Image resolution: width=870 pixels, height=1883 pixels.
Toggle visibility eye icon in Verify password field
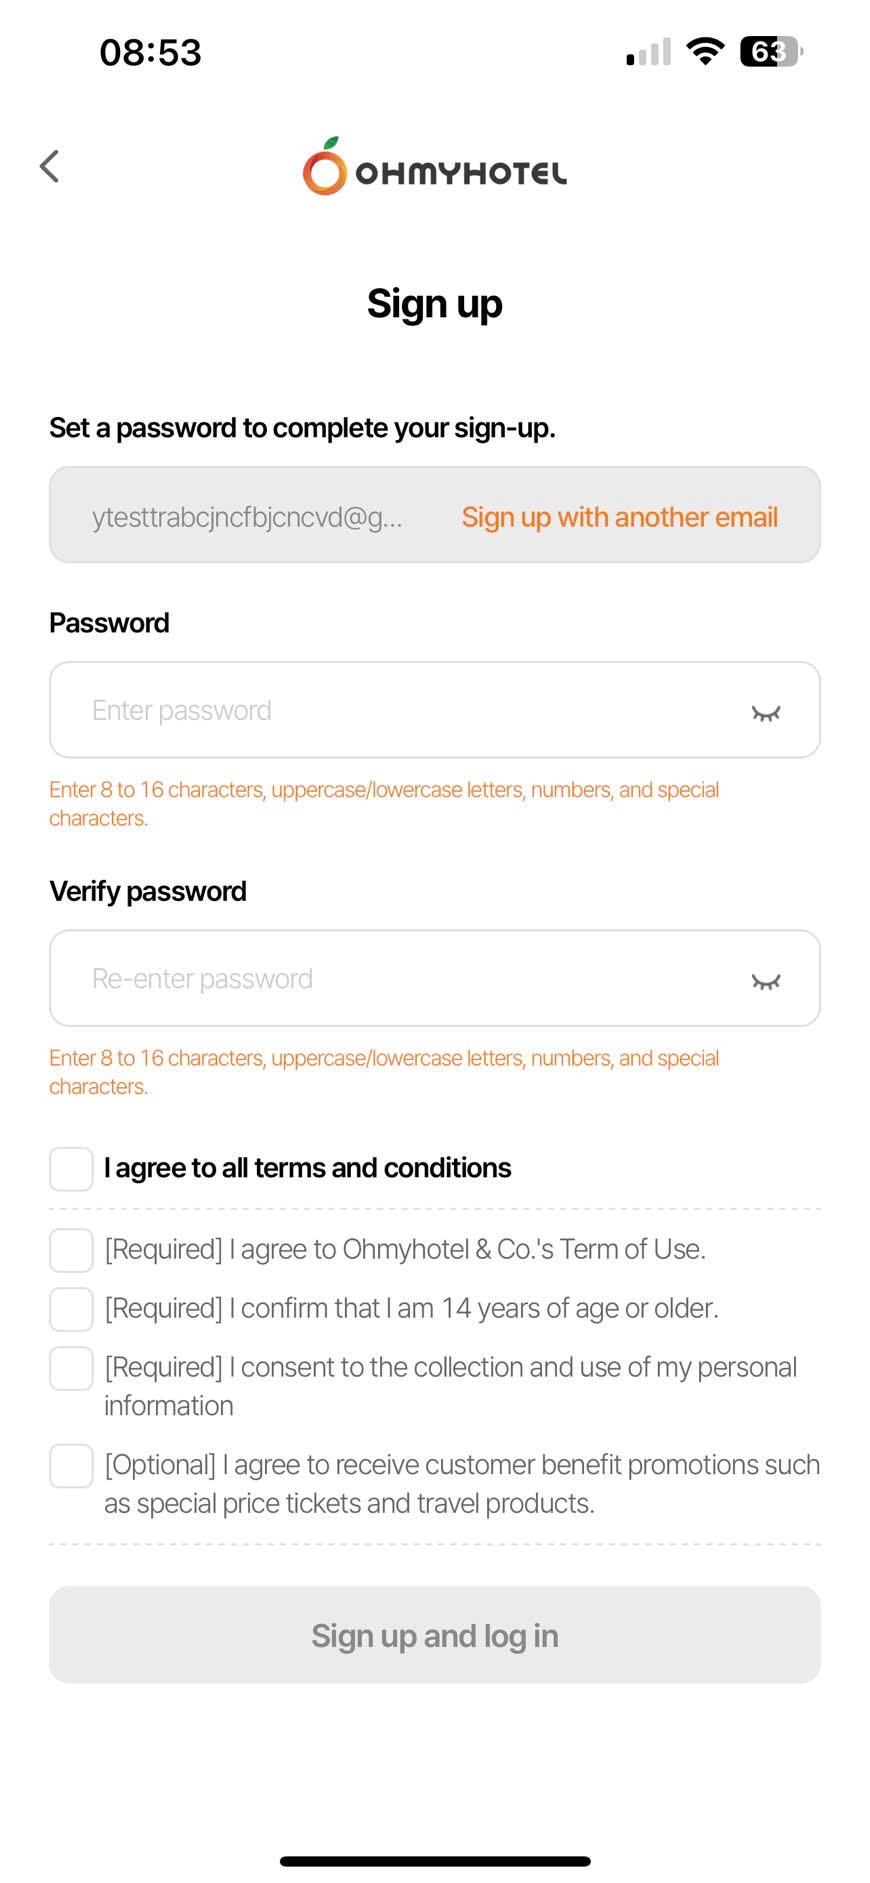point(765,980)
